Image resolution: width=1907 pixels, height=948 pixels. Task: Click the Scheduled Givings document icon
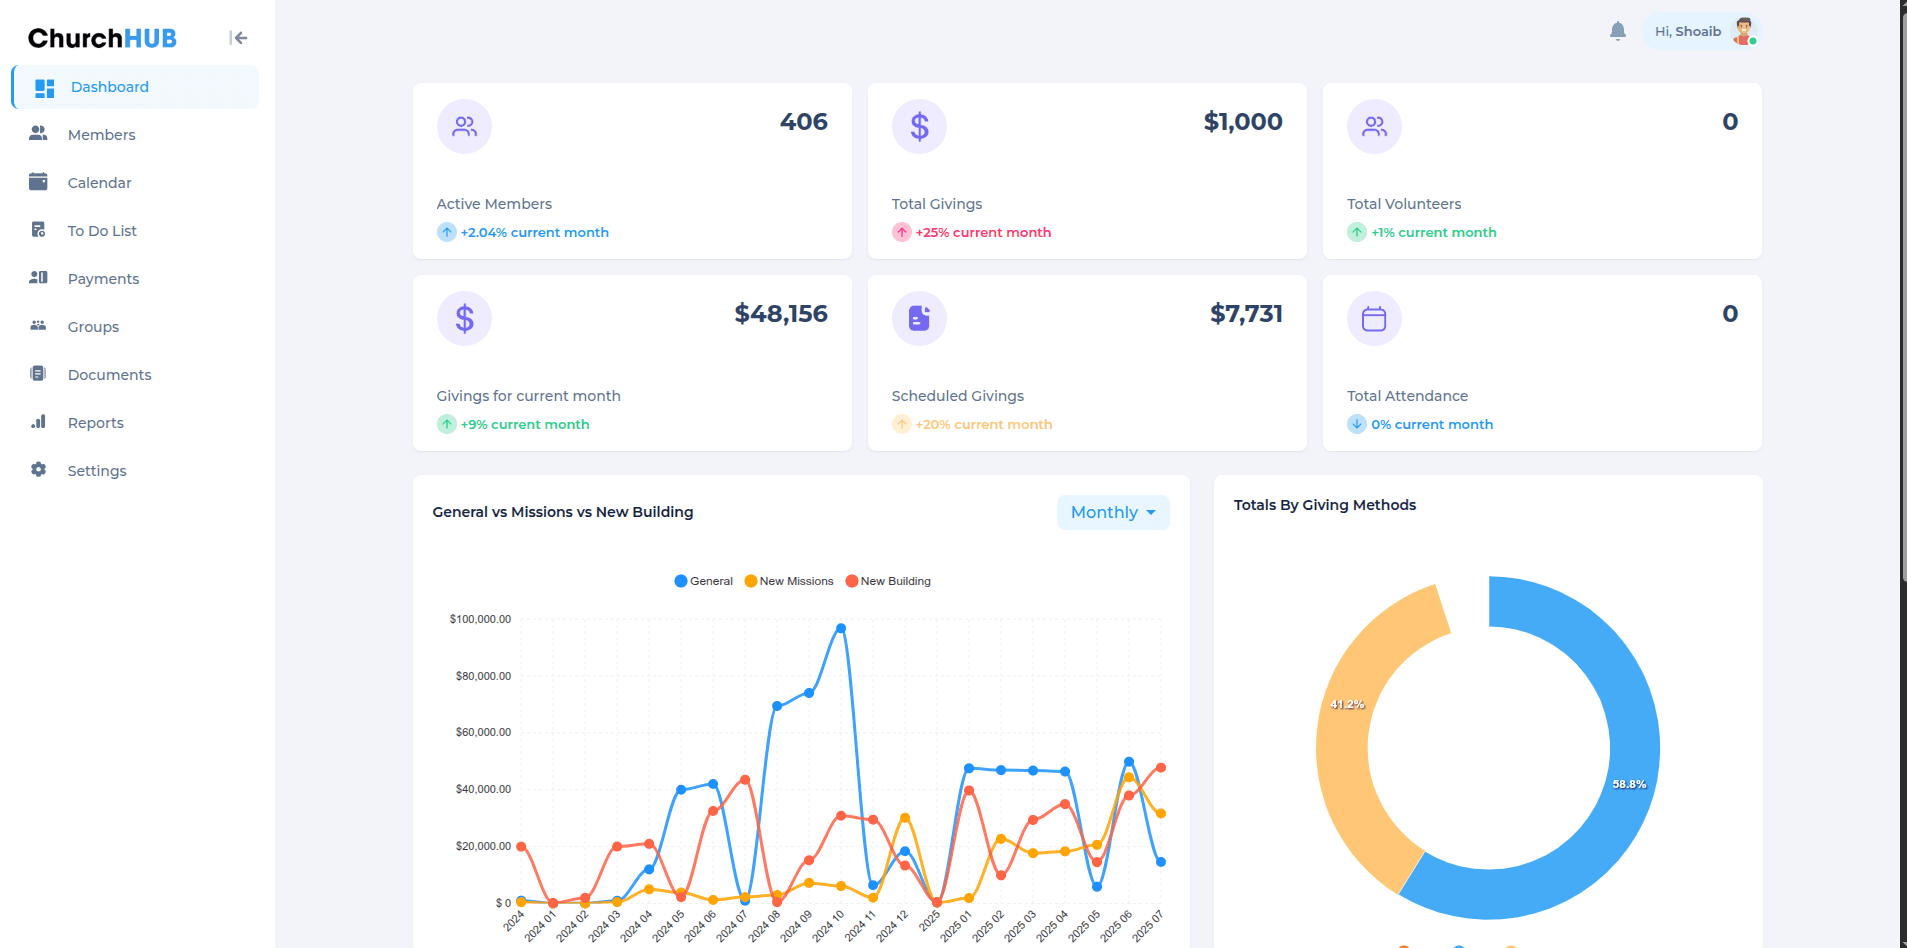[x=919, y=318]
